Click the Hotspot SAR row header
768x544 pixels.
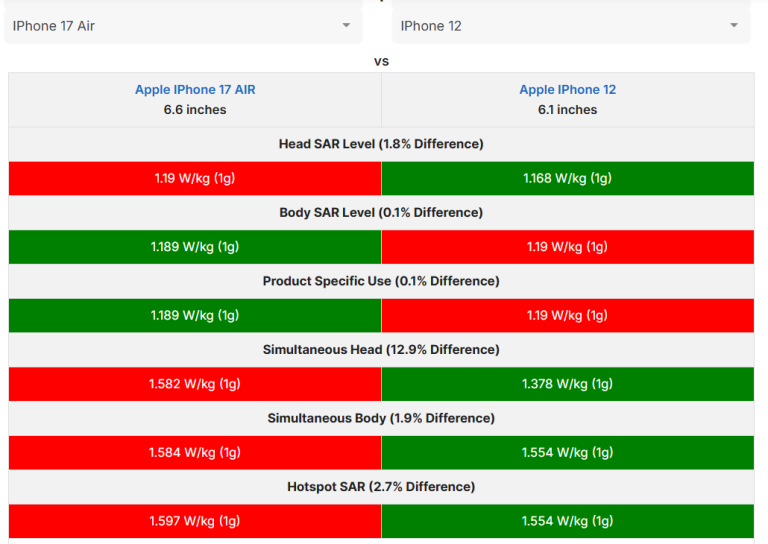tap(381, 486)
